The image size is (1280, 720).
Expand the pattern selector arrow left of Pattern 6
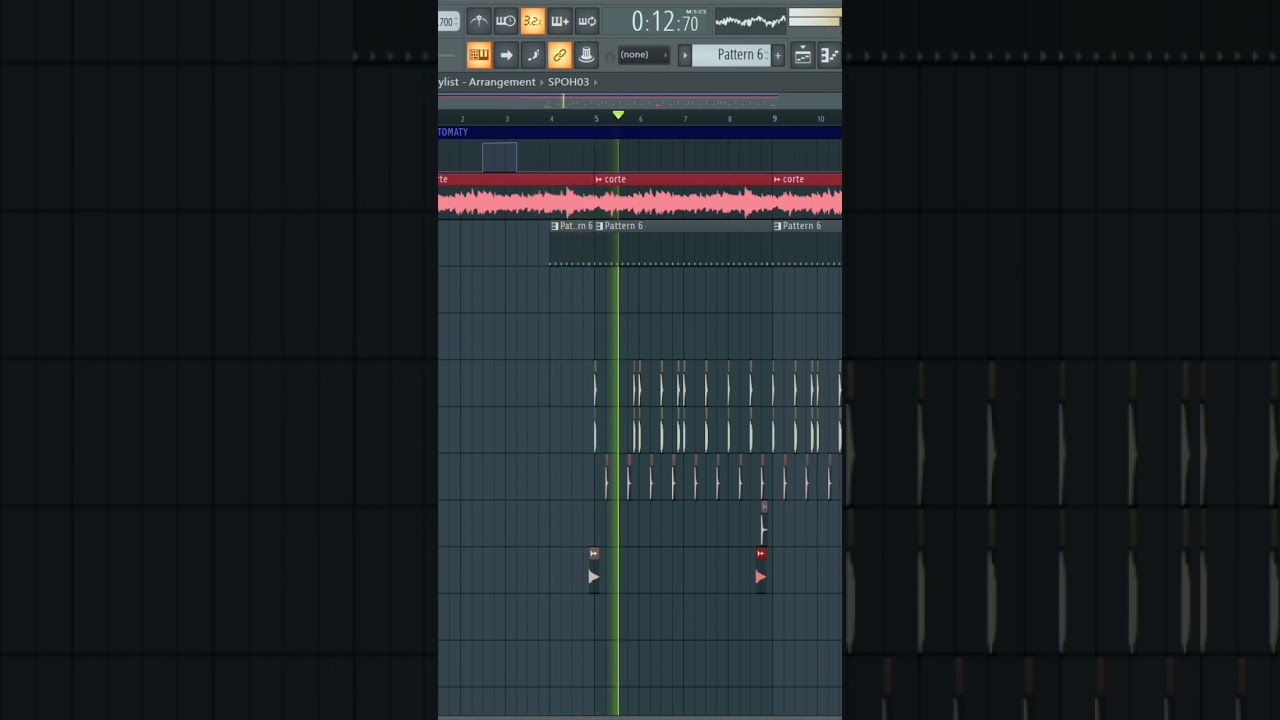(x=685, y=55)
